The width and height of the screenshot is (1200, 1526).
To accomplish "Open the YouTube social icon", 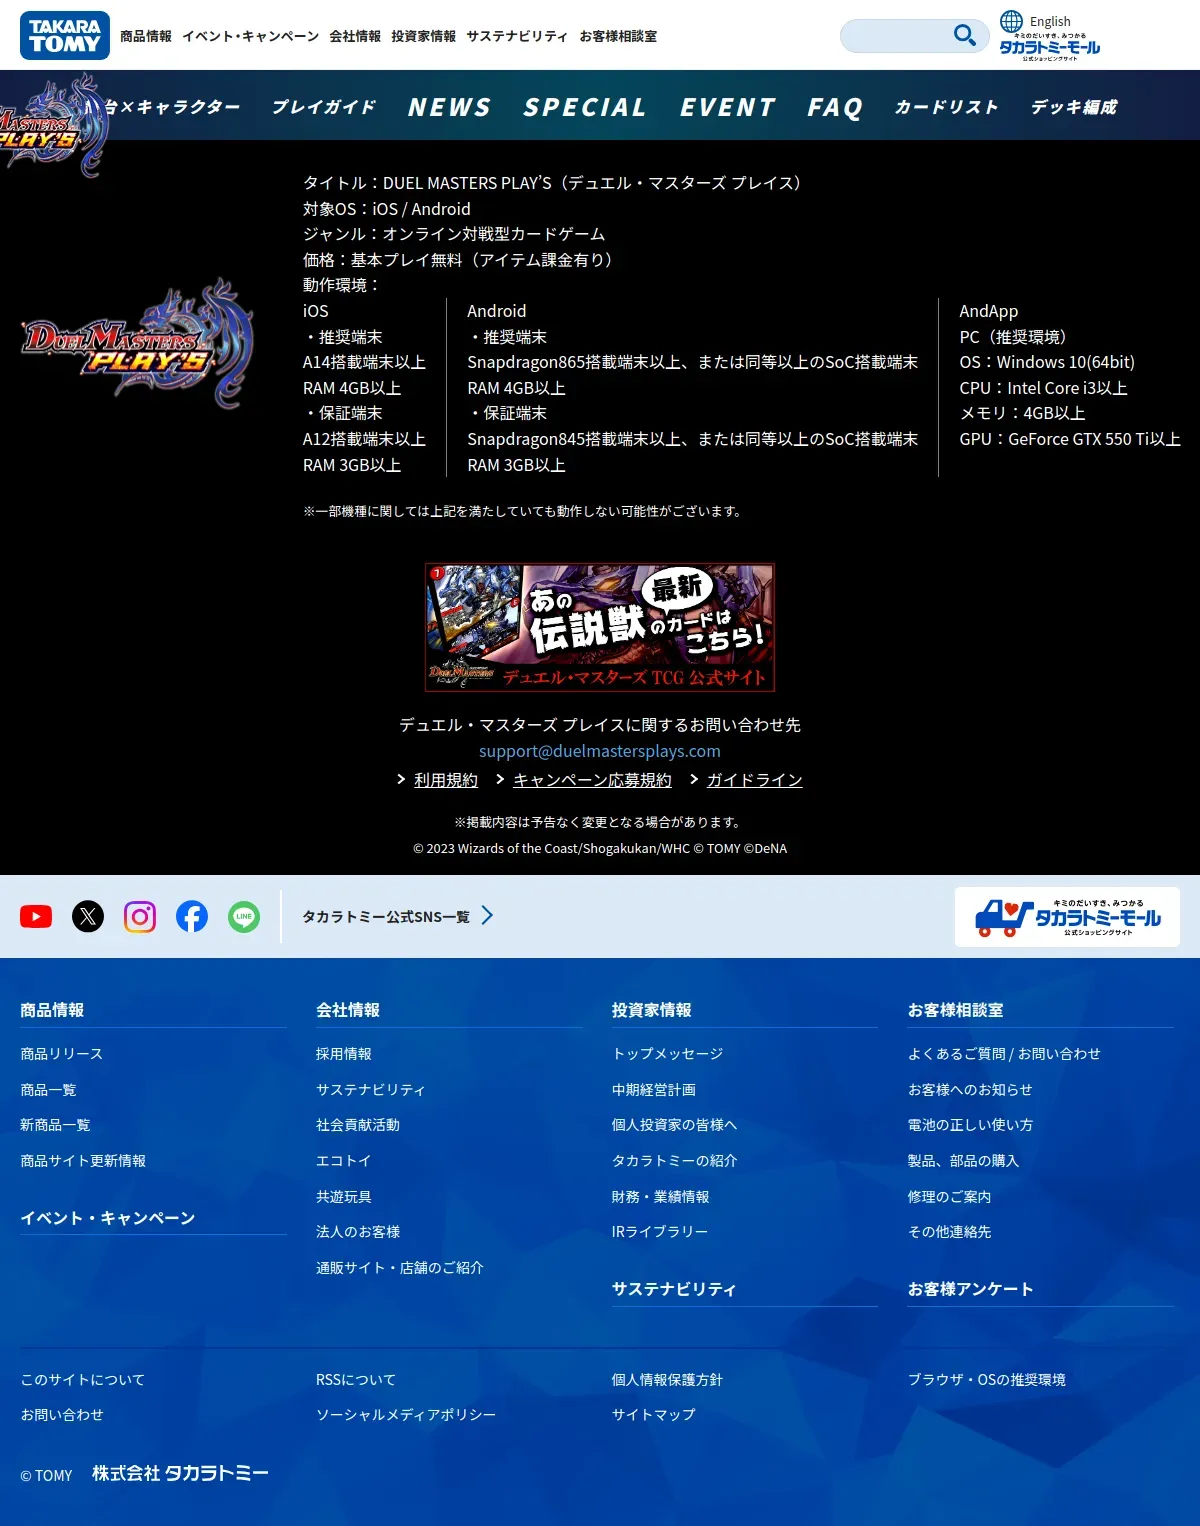I will [36, 916].
